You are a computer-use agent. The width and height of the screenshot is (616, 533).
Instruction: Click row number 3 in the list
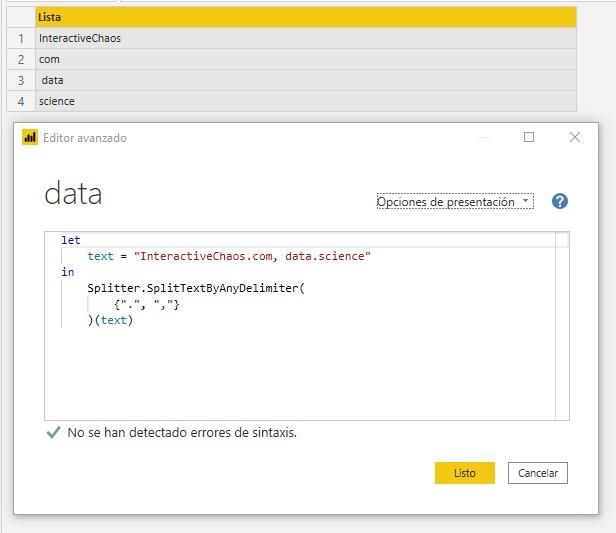20,80
